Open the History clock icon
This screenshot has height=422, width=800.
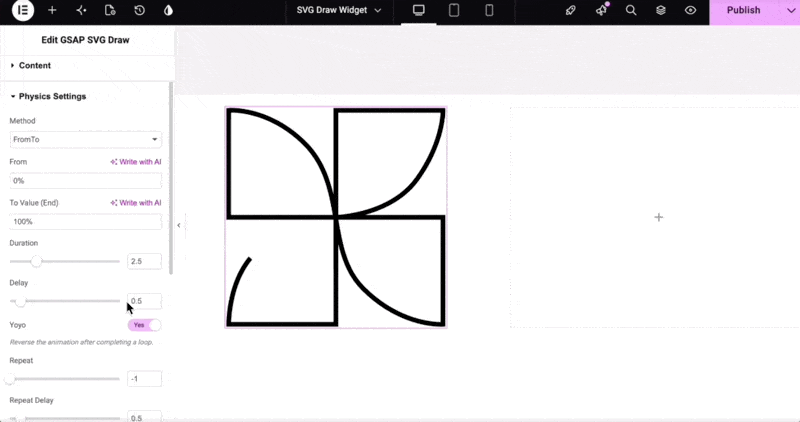(x=139, y=10)
